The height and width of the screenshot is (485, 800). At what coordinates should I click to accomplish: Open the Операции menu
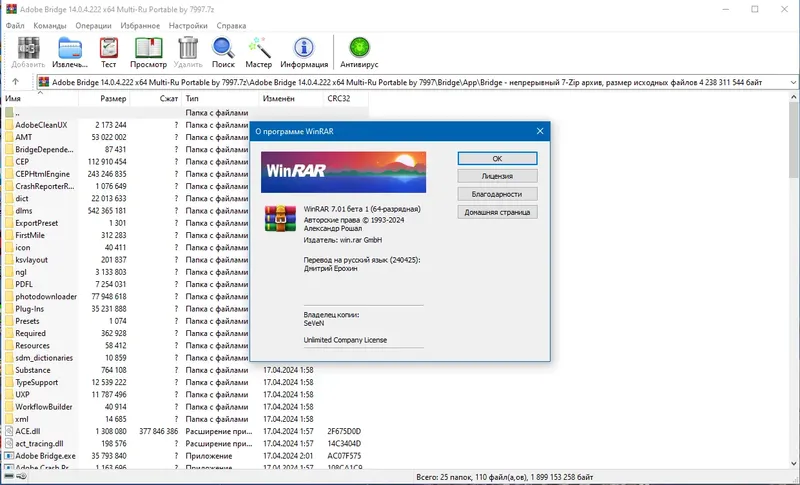click(x=93, y=25)
